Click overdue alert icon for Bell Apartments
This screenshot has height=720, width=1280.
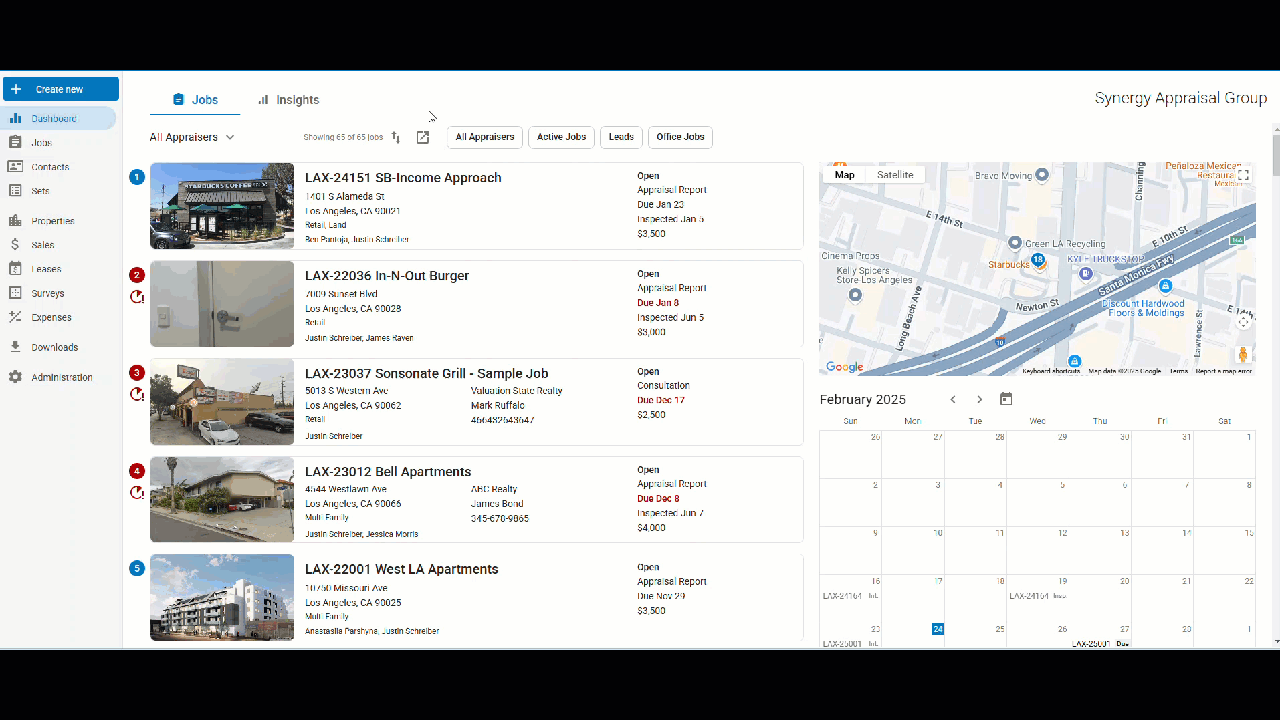point(137,493)
